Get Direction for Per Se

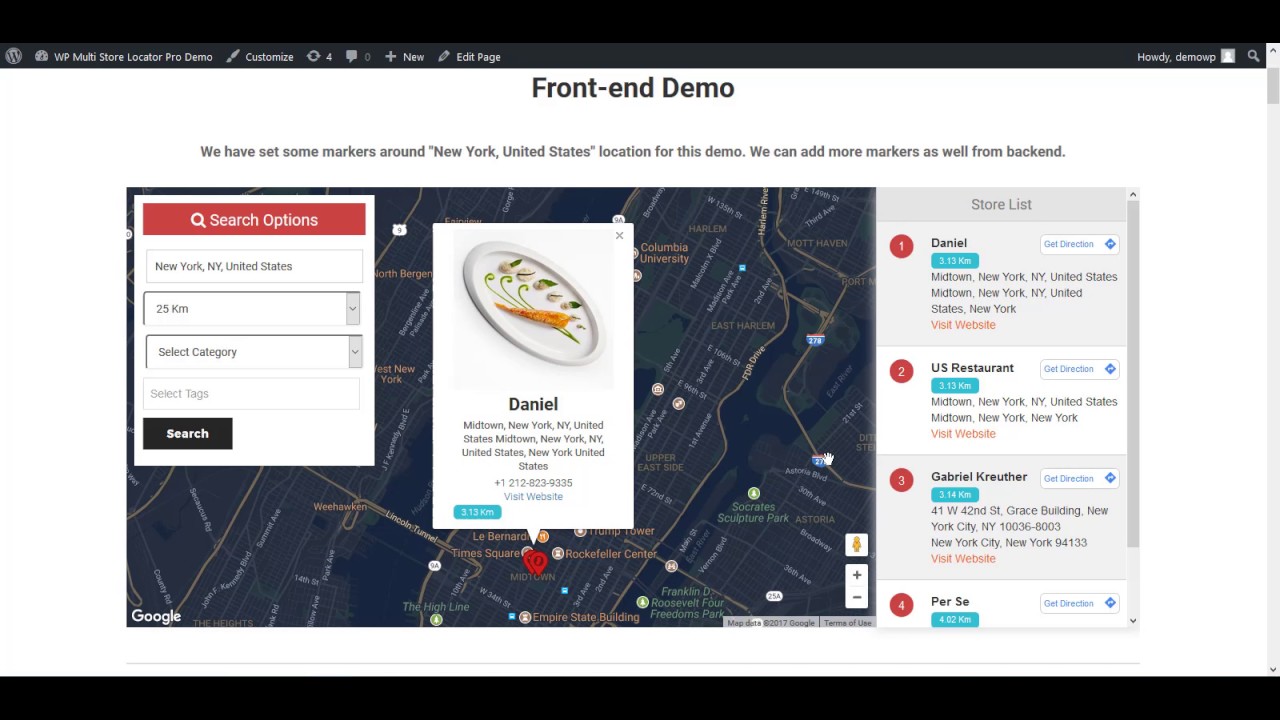[1079, 603]
